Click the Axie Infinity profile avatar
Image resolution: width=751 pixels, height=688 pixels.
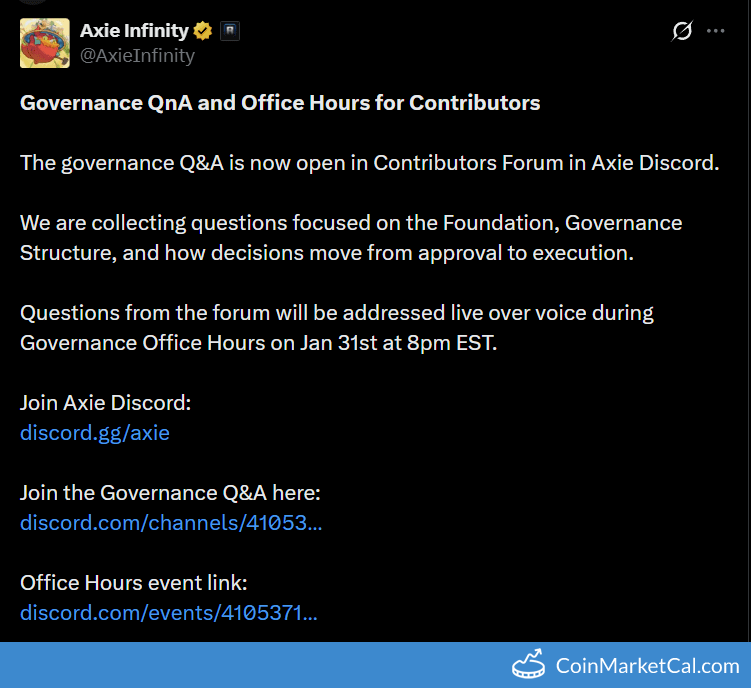pos(45,43)
